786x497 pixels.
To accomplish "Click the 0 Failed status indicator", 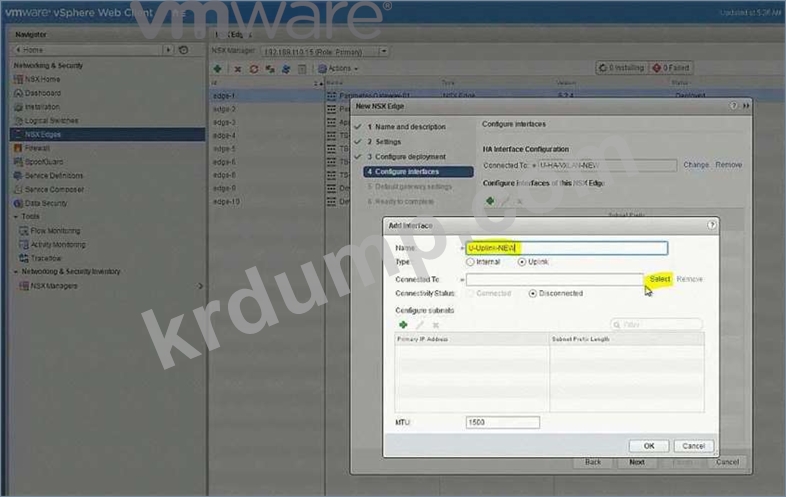I will pyautogui.click(x=671, y=68).
